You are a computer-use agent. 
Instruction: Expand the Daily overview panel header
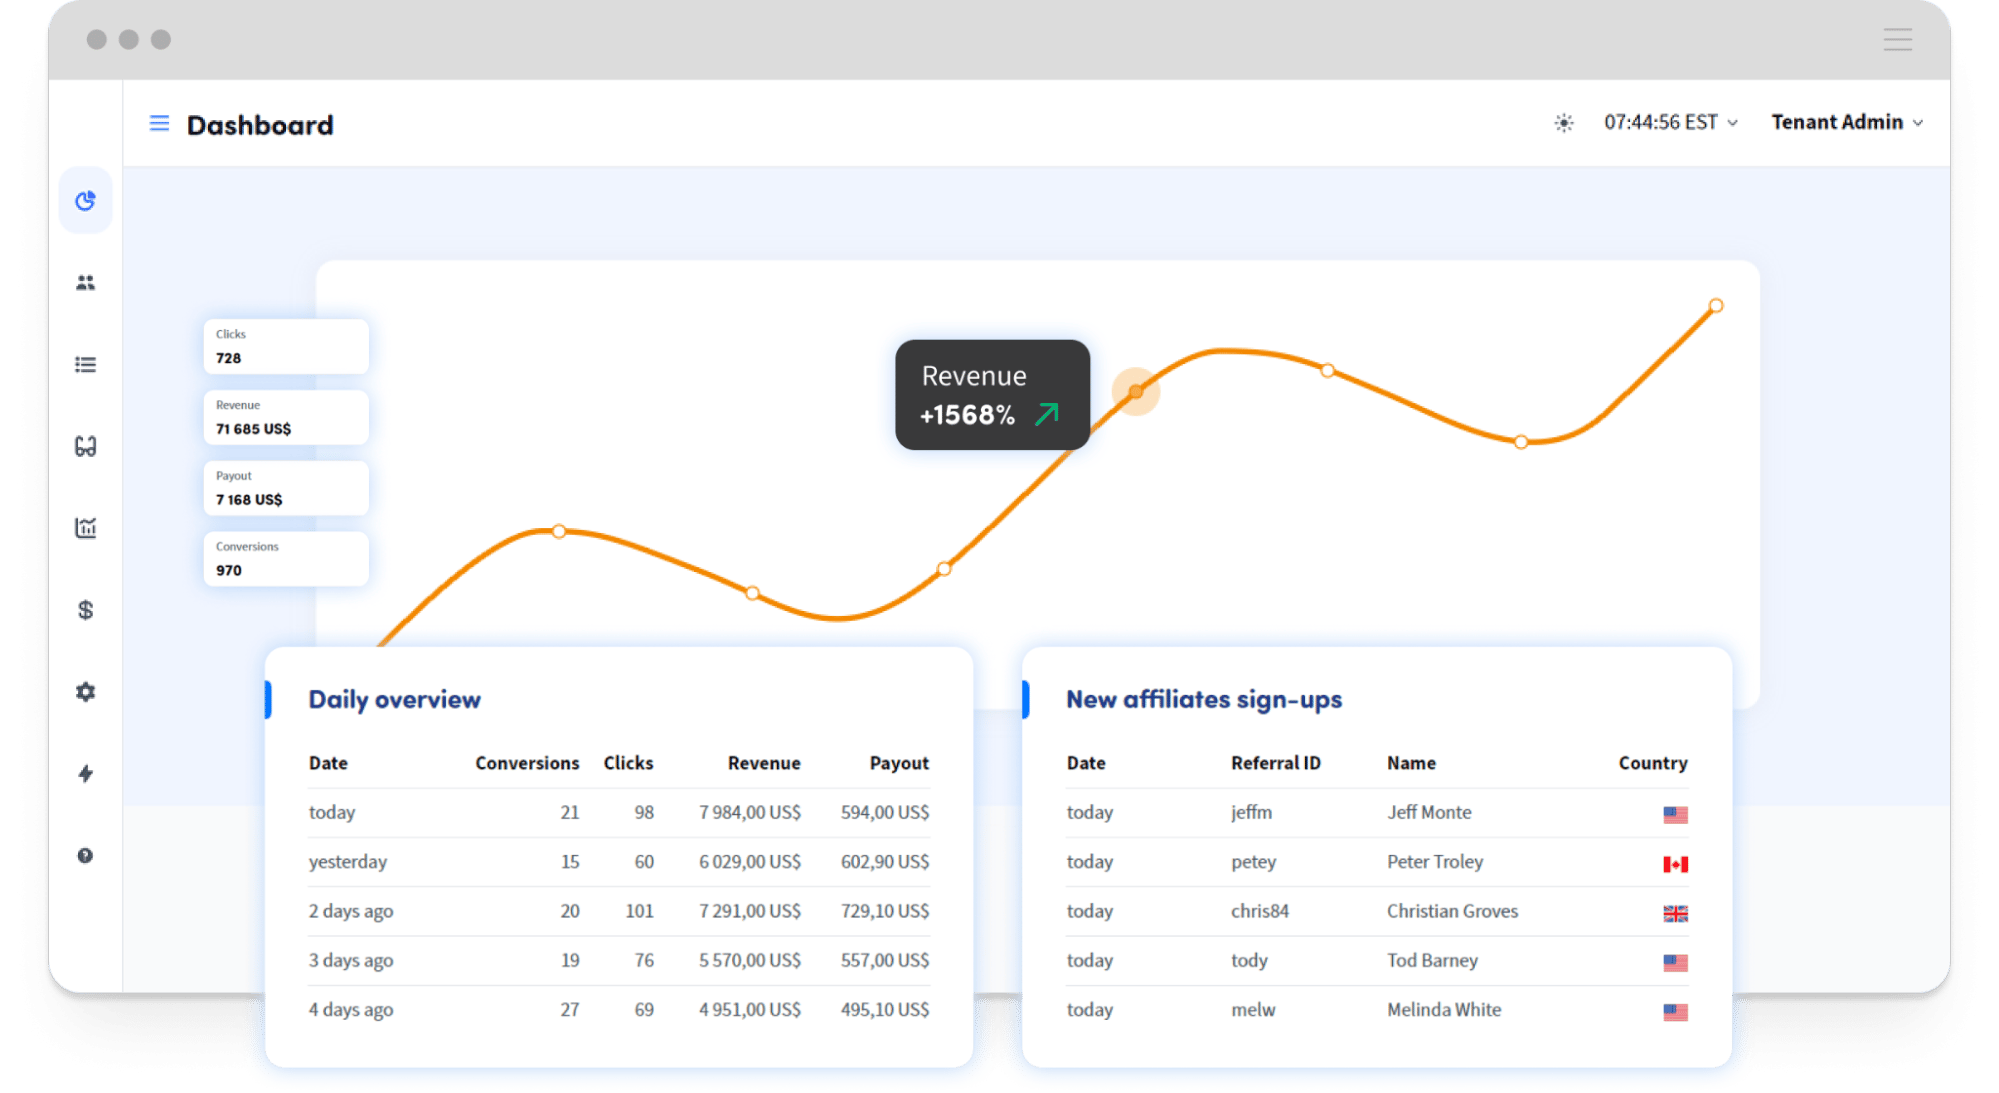[394, 699]
